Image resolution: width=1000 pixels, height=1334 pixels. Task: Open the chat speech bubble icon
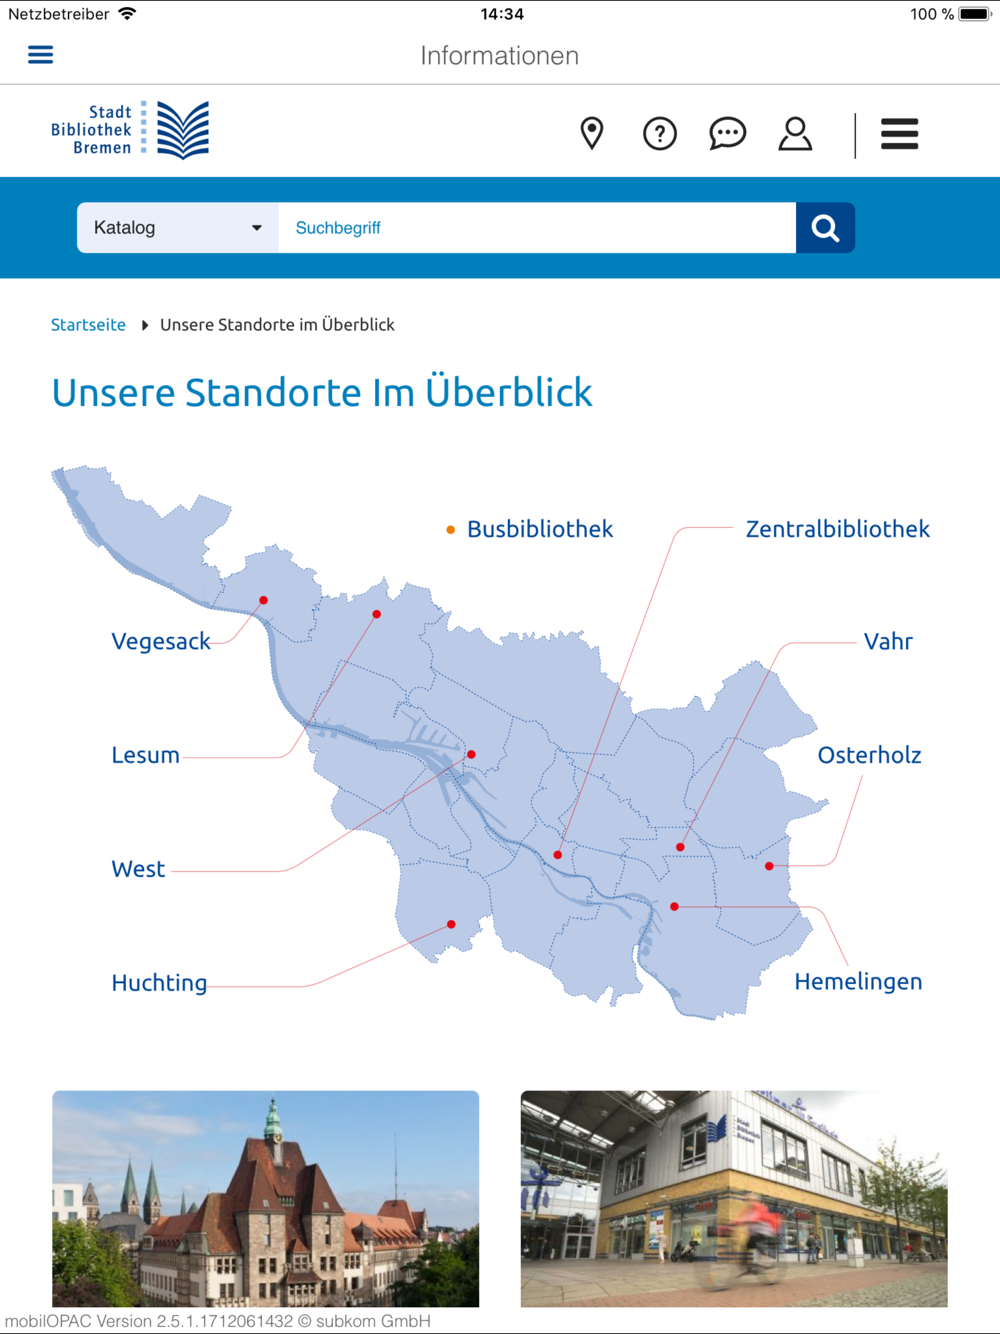pos(727,133)
